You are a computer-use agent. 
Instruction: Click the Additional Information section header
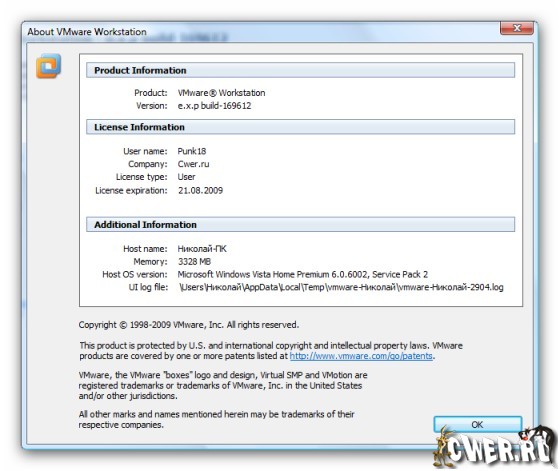300,225
